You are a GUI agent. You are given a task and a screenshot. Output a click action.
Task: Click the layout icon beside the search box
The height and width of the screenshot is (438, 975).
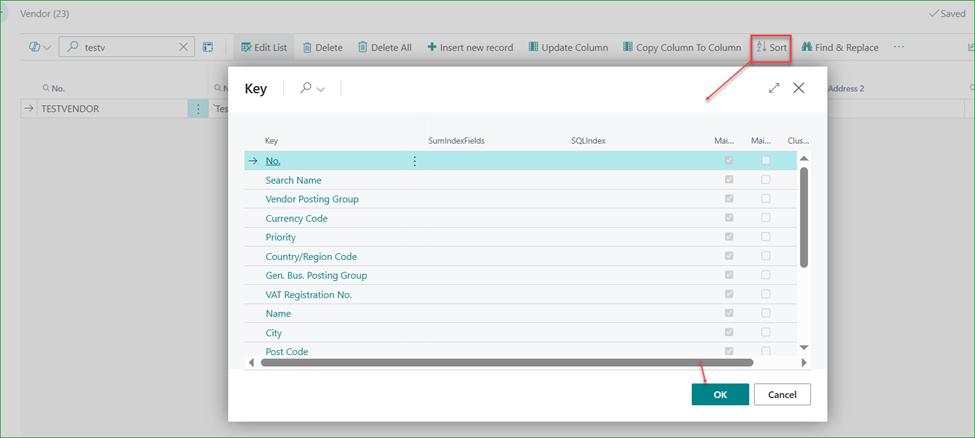[208, 47]
